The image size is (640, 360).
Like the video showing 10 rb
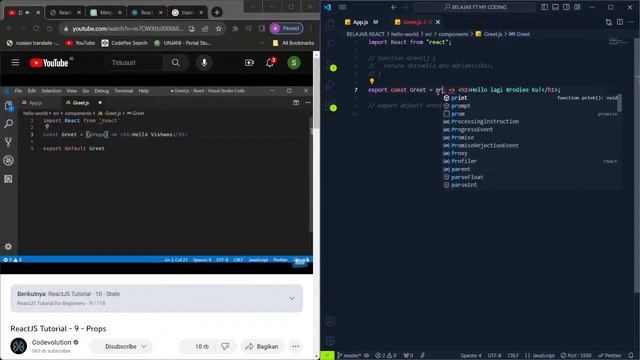tap(198, 347)
